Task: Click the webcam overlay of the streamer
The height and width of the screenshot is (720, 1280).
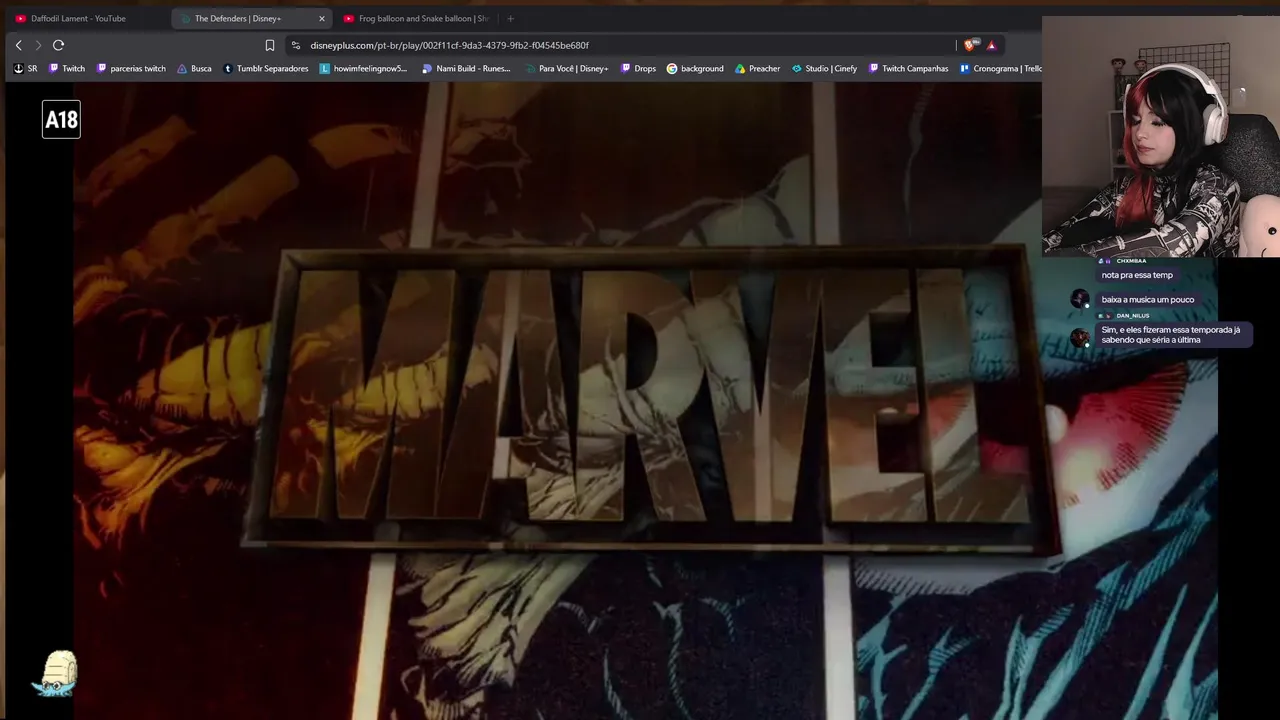Action: pos(1160,137)
